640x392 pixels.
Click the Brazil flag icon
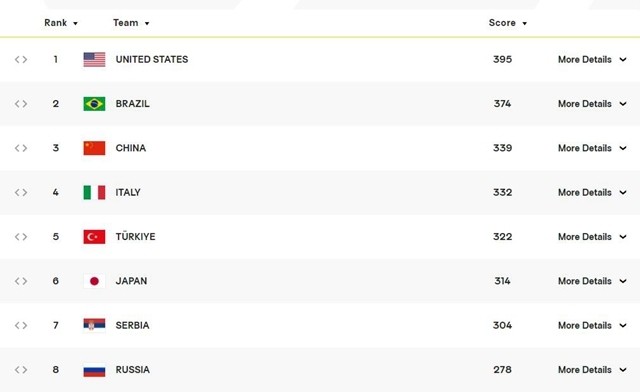[x=94, y=104]
